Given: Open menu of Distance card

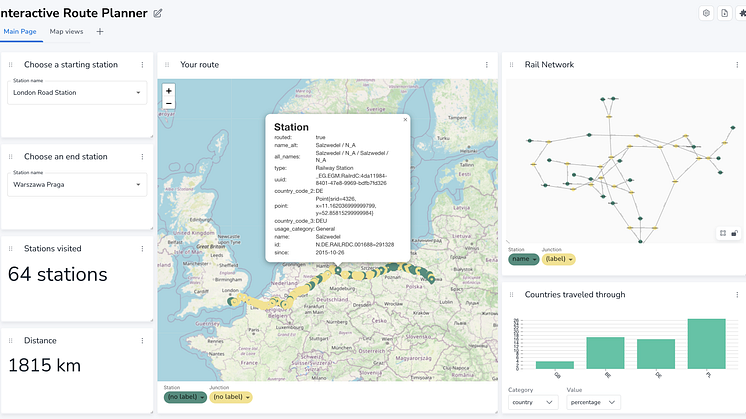Looking at the screenshot, I should coord(142,341).
